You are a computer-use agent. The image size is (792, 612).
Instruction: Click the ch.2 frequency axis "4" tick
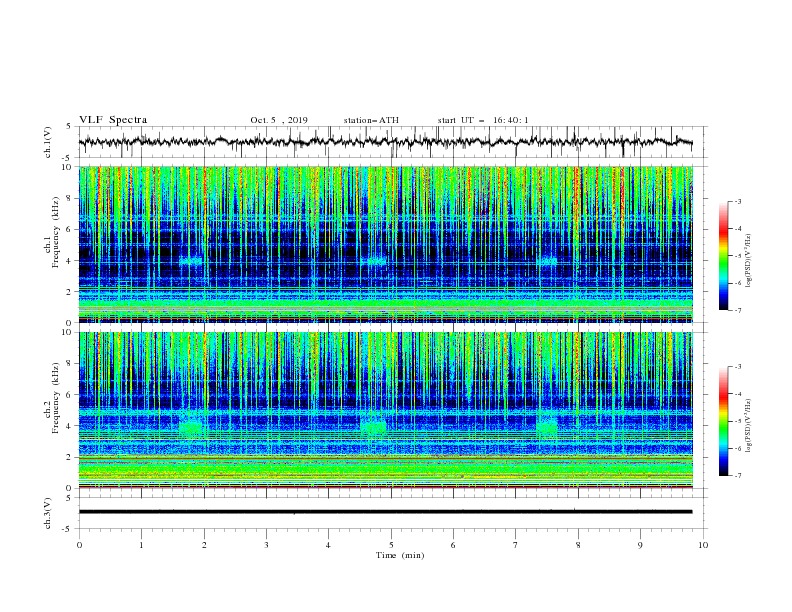69,426
